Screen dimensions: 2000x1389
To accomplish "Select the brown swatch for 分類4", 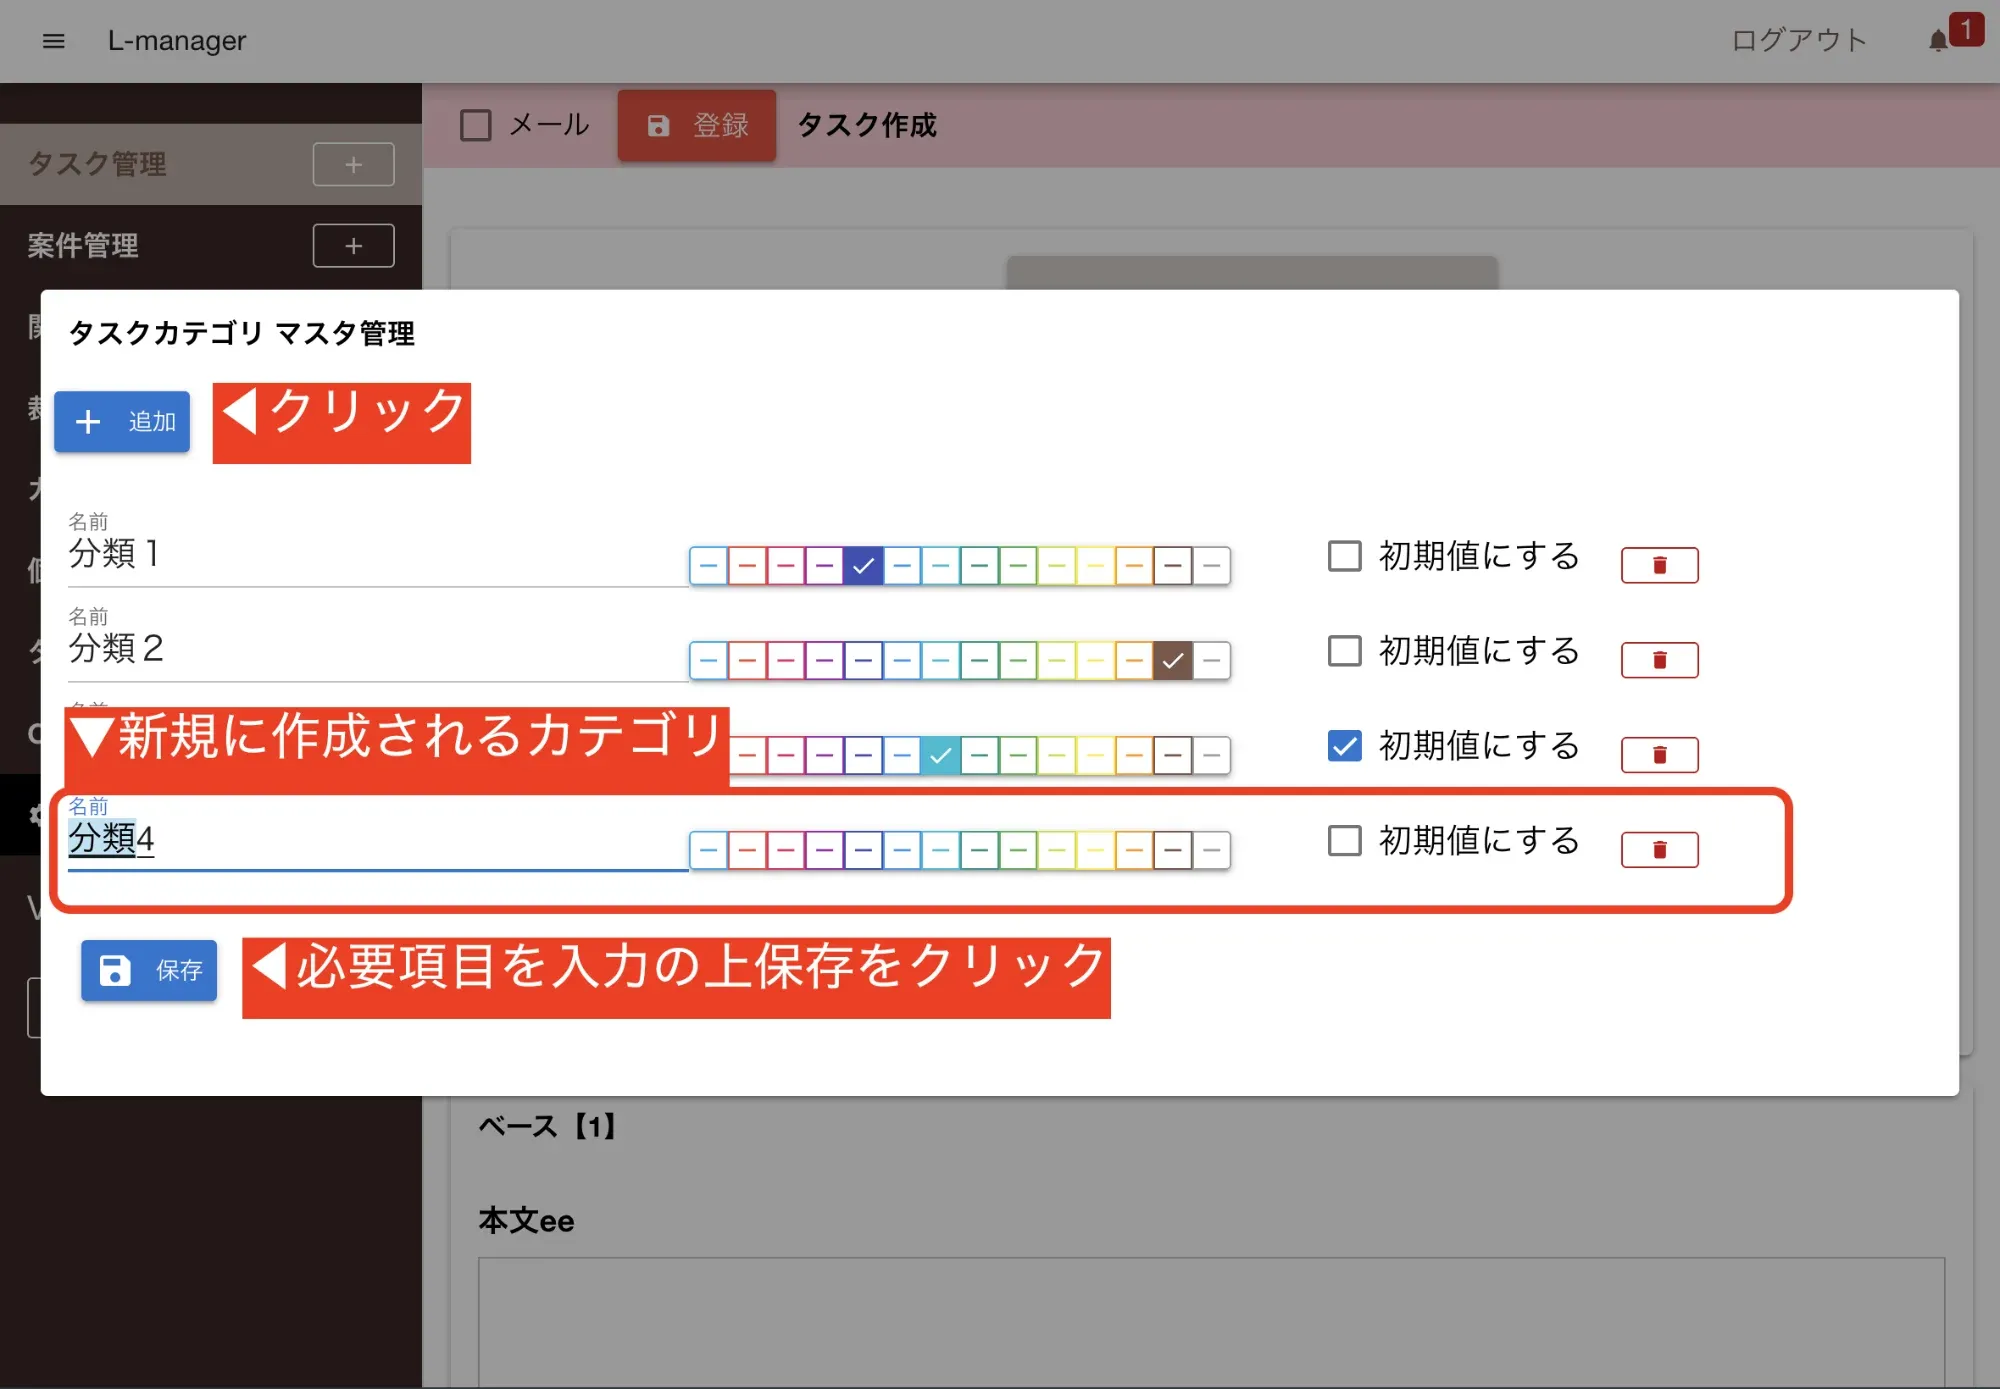I will click(x=1172, y=850).
